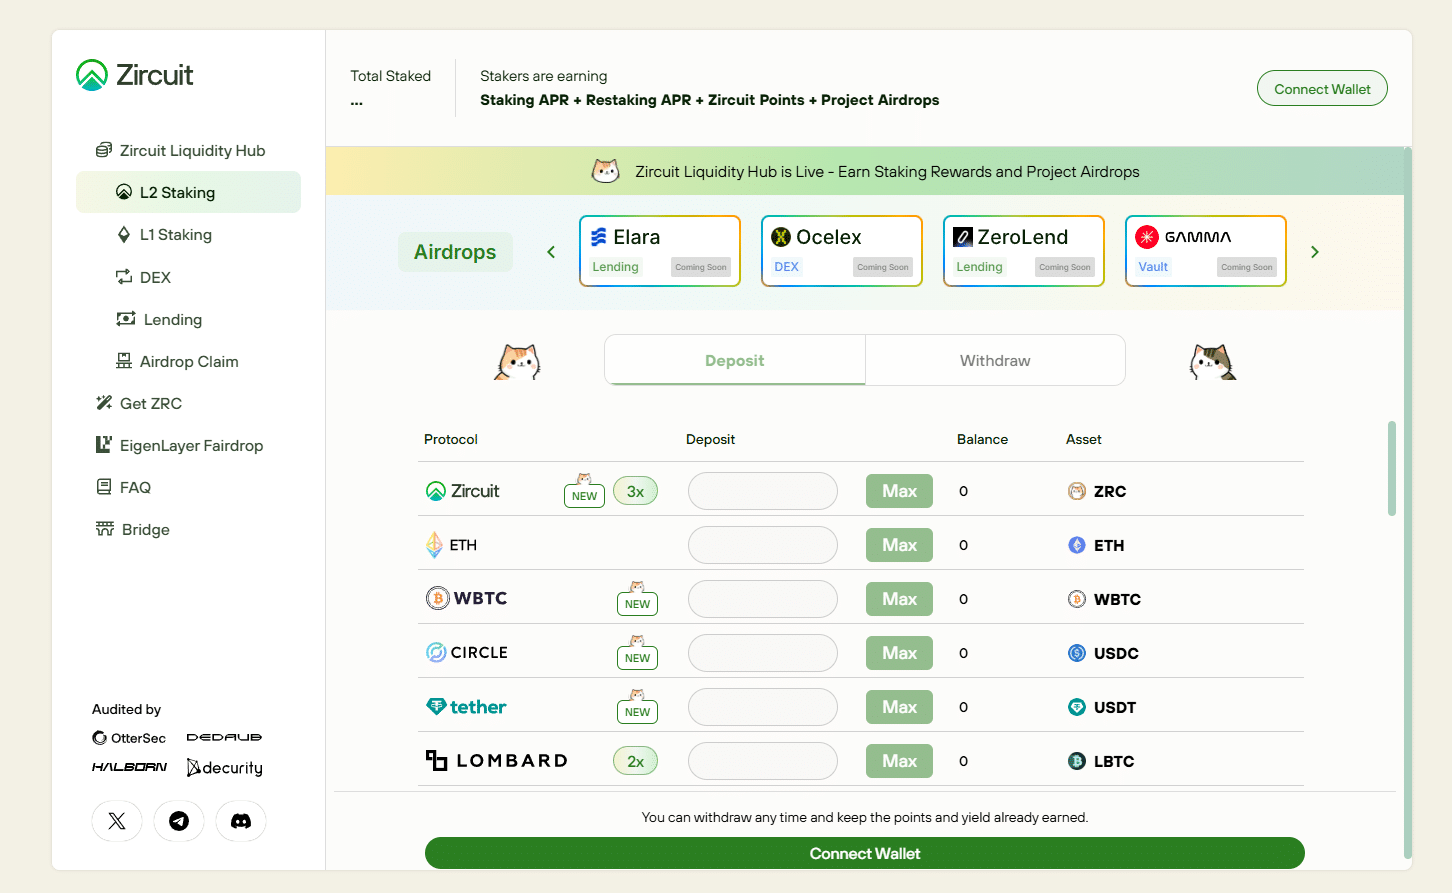This screenshot has width=1452, height=893.
Task: Click the 2x multiplier badge on Lombard
Action: coord(635,761)
